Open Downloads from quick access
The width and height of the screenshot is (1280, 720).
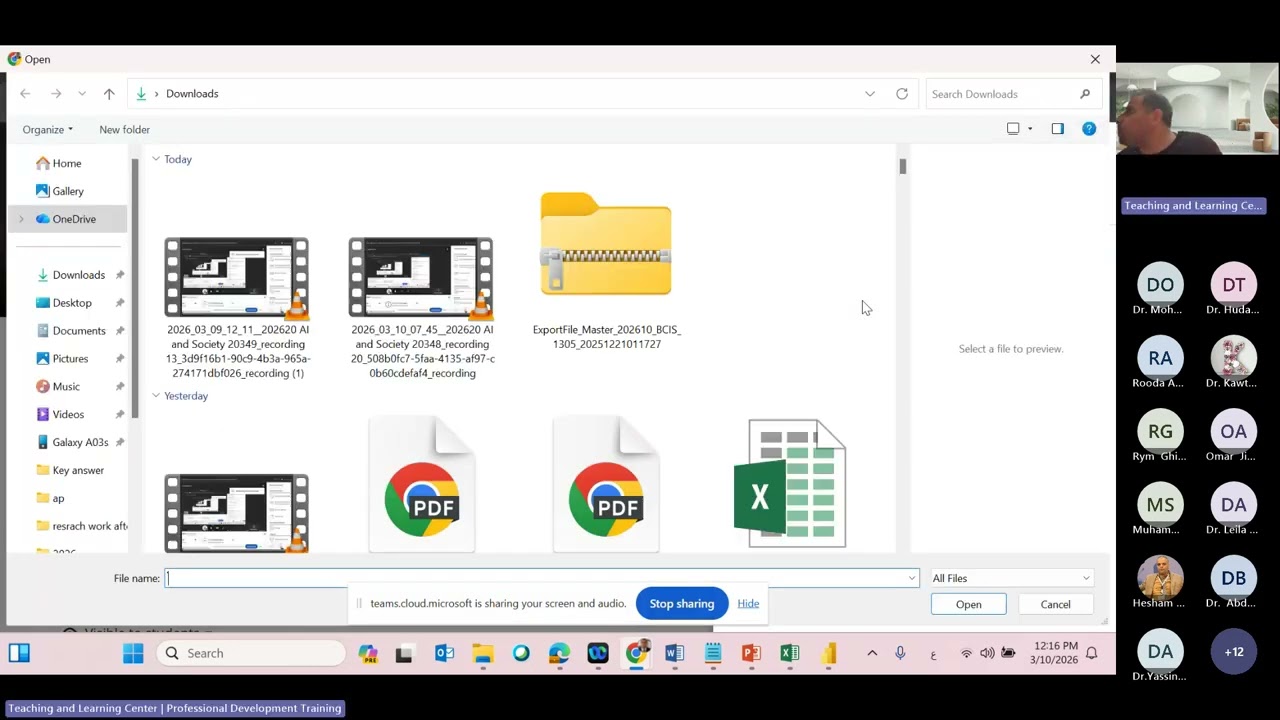pos(79,275)
